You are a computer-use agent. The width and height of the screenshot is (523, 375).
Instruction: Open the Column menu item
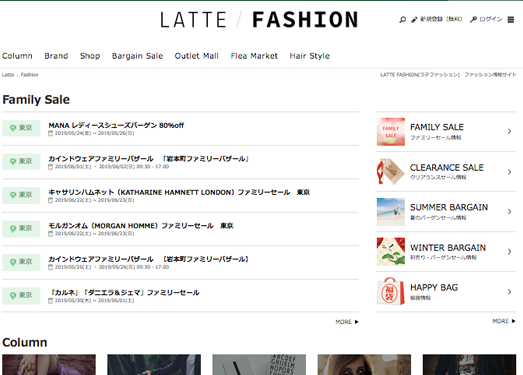17,56
